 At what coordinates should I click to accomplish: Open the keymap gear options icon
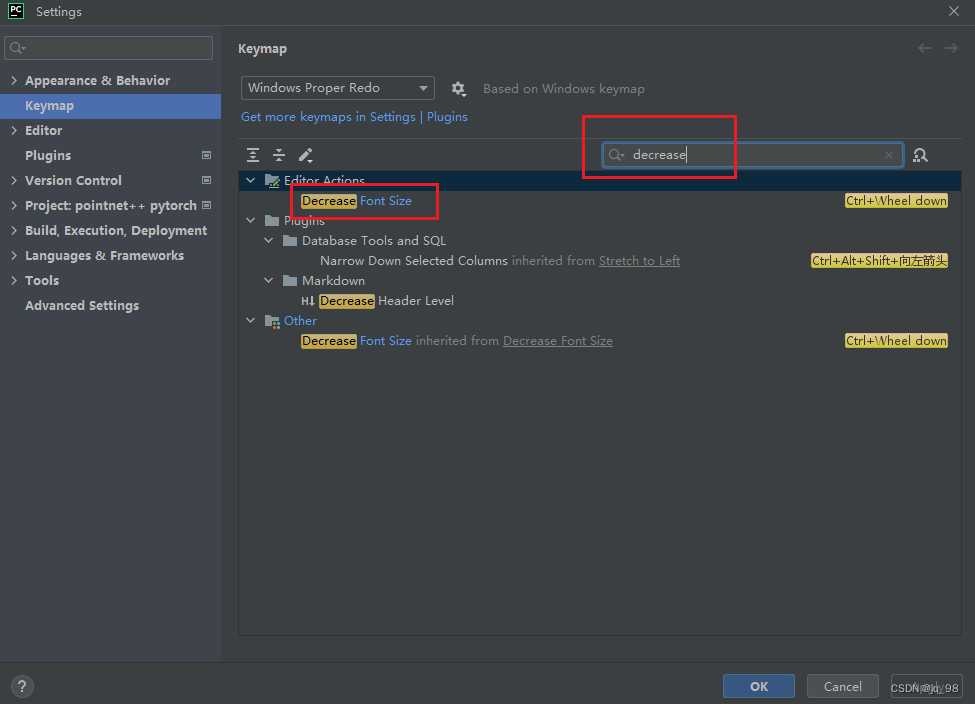(x=459, y=89)
